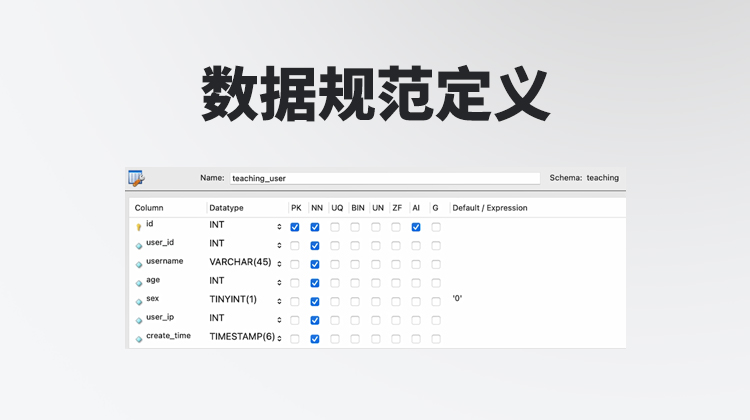Click the column icon next to user_ip
Screen dimensions: 750x420
point(139,319)
